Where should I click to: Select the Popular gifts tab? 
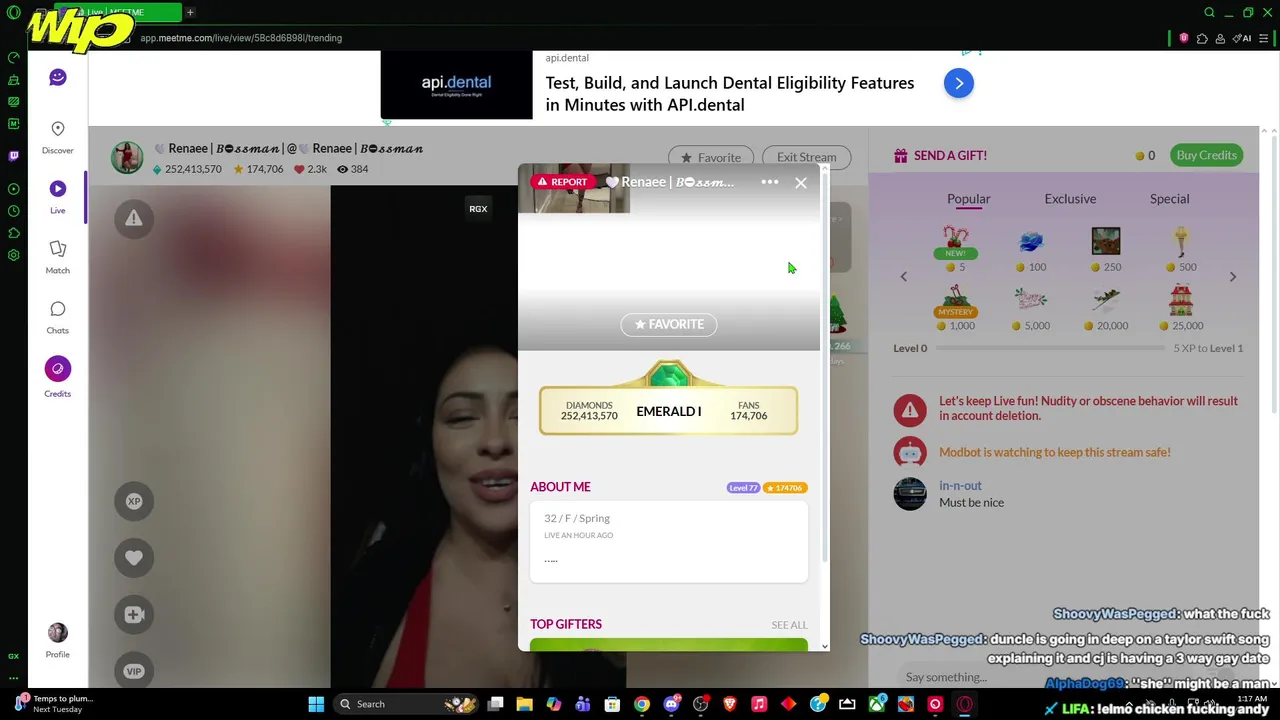968,198
